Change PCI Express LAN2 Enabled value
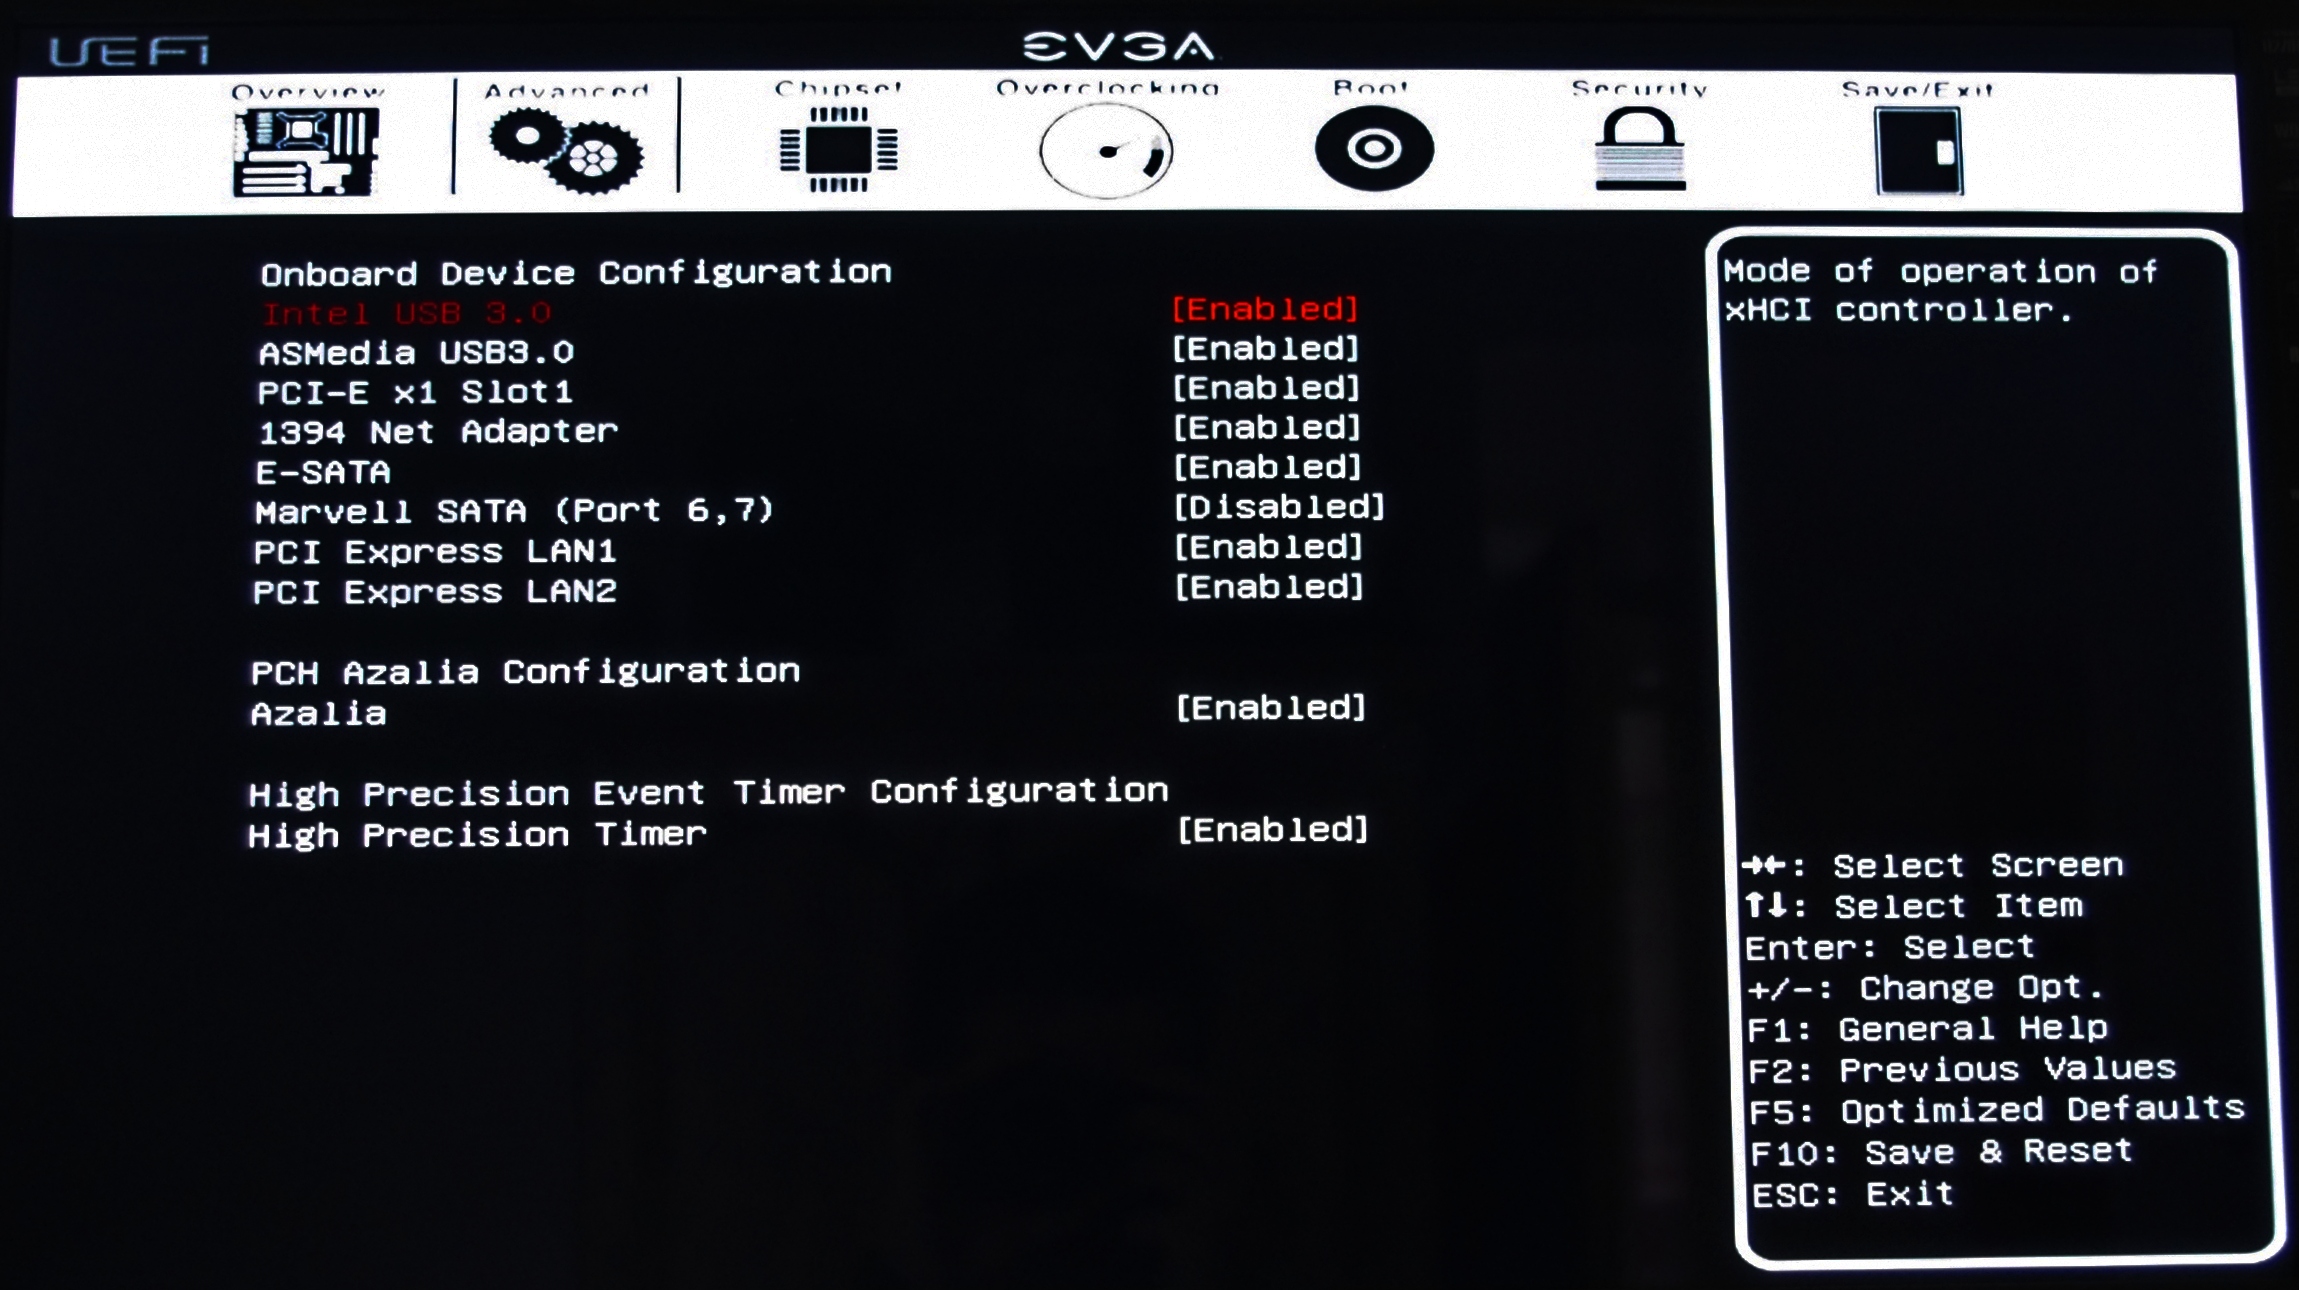Viewport: 2299px width, 1290px height. click(1269, 587)
